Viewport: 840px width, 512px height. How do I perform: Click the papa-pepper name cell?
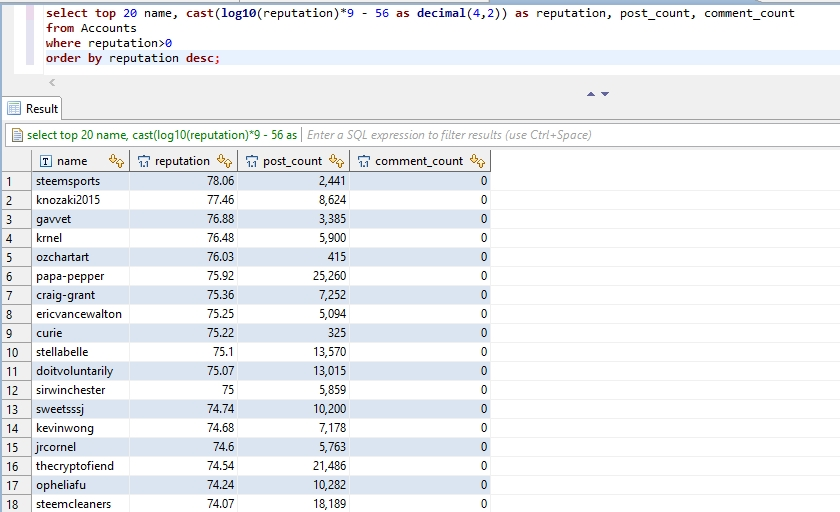[x=70, y=276]
